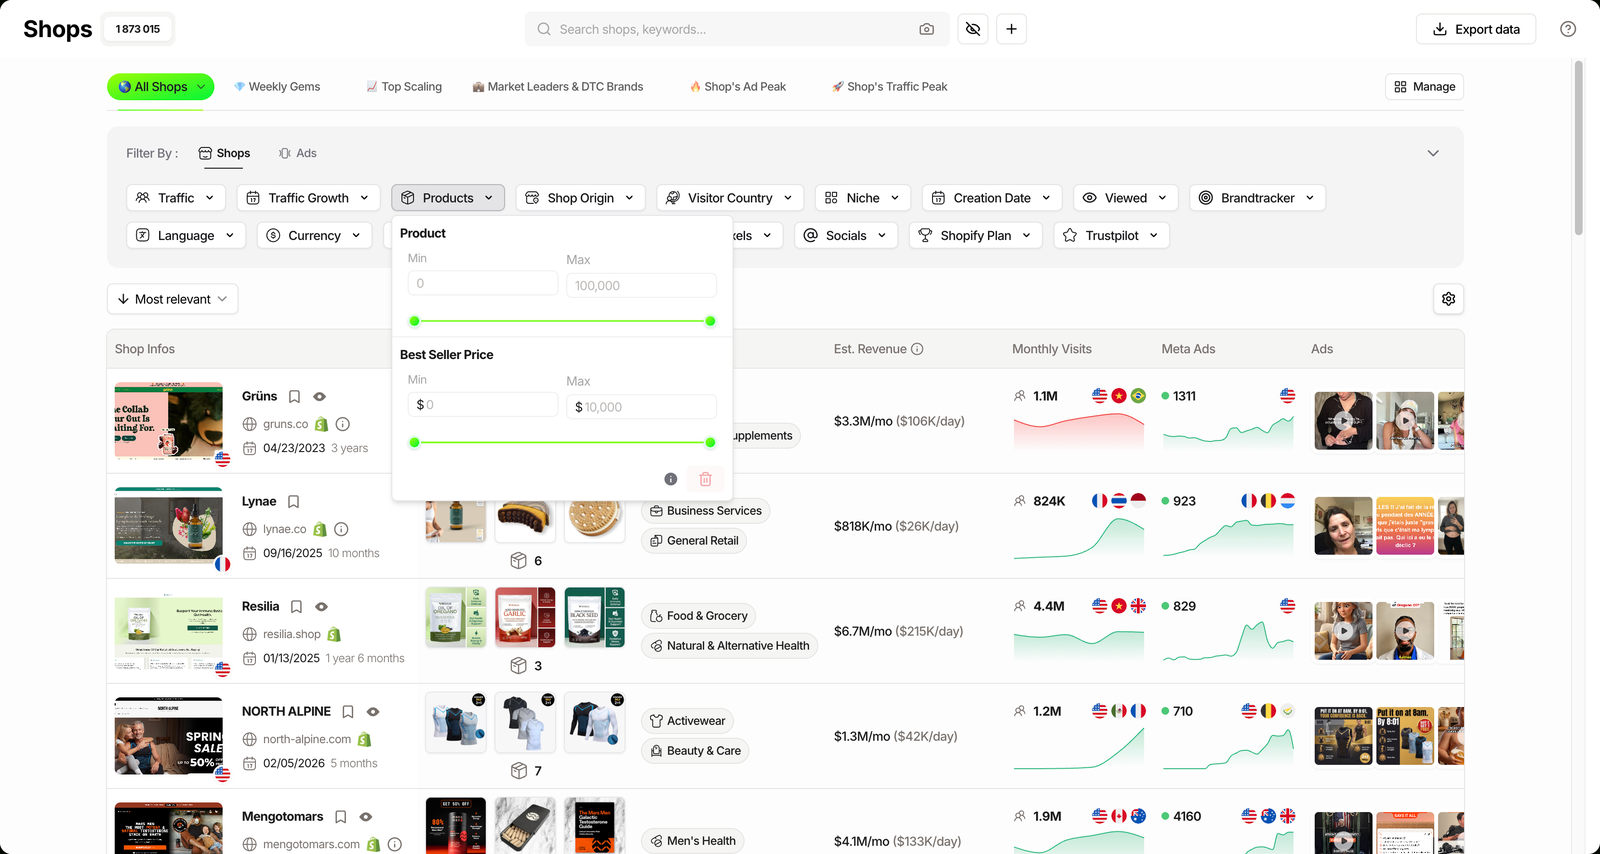1600x854 pixels.
Task: Click info icon beside lynae.co
Action: tap(341, 529)
